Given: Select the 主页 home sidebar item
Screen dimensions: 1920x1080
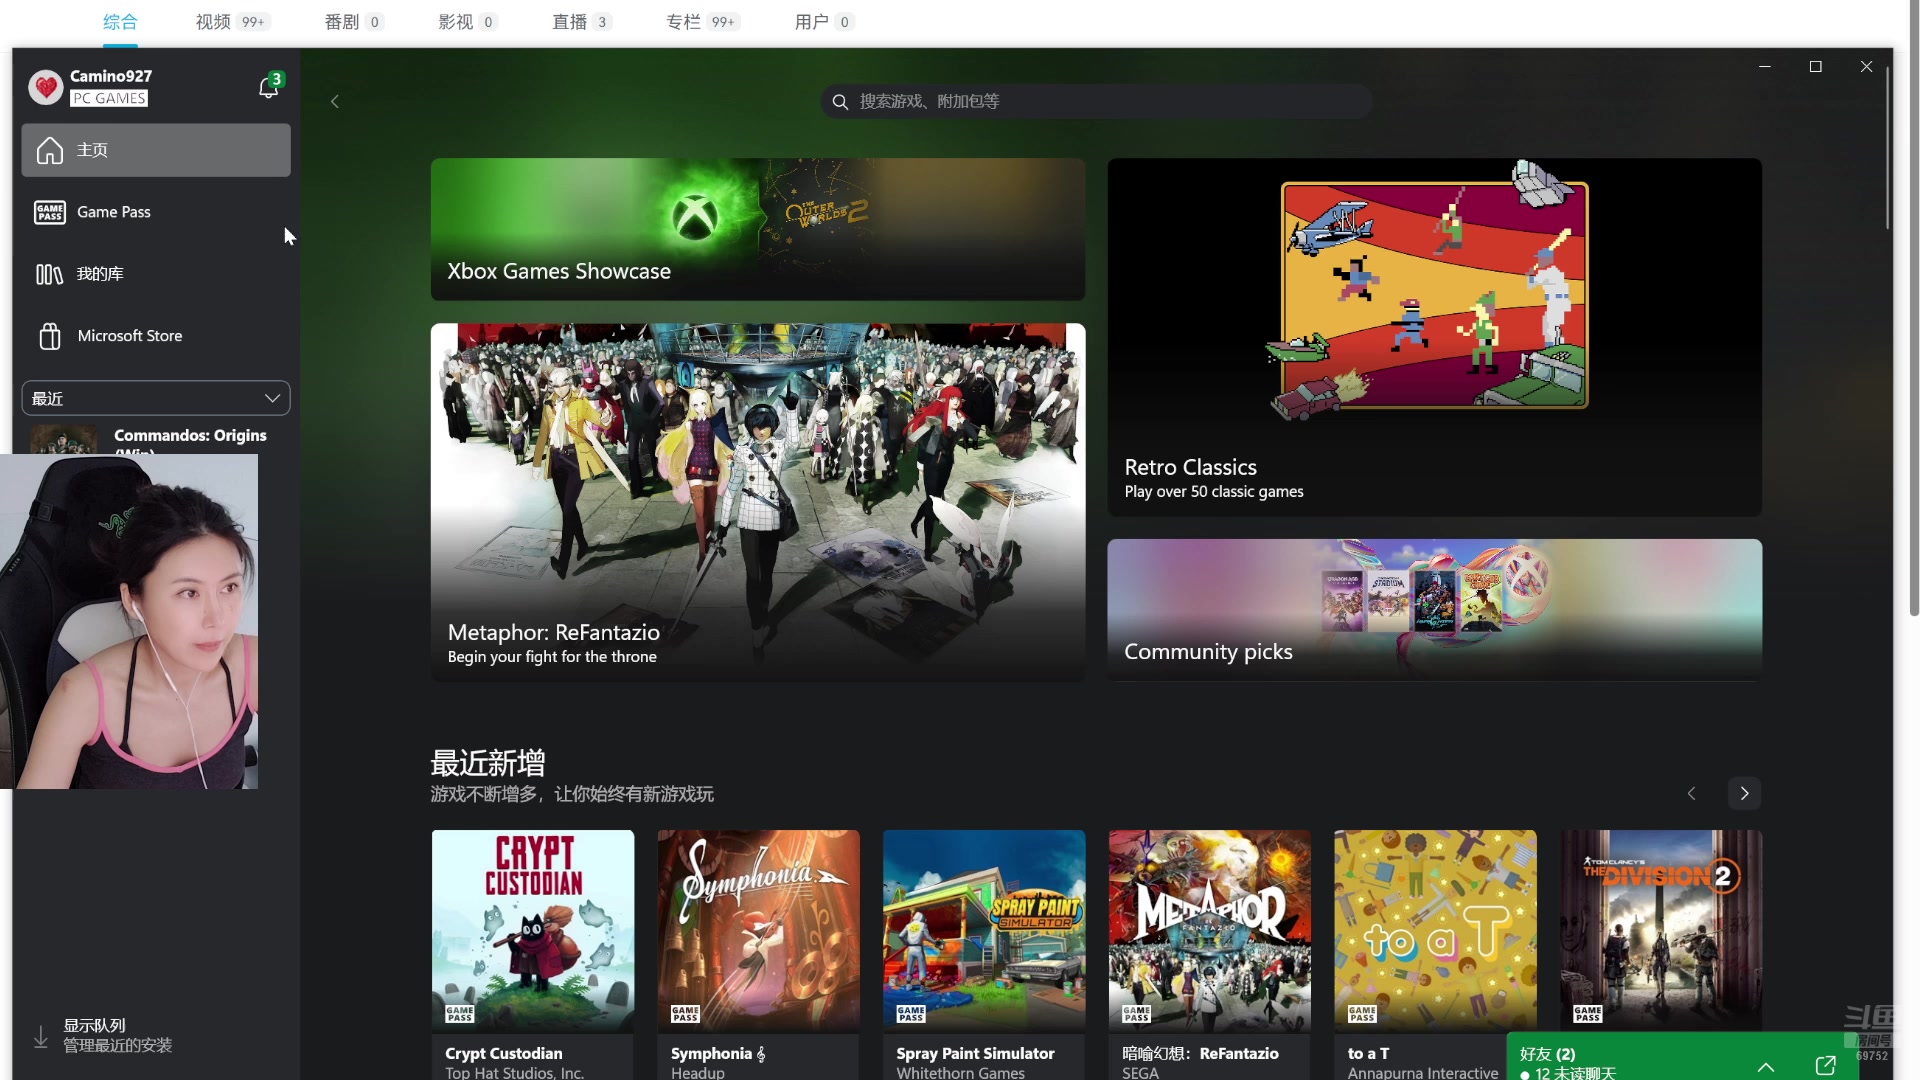Looking at the screenshot, I should [x=156, y=150].
